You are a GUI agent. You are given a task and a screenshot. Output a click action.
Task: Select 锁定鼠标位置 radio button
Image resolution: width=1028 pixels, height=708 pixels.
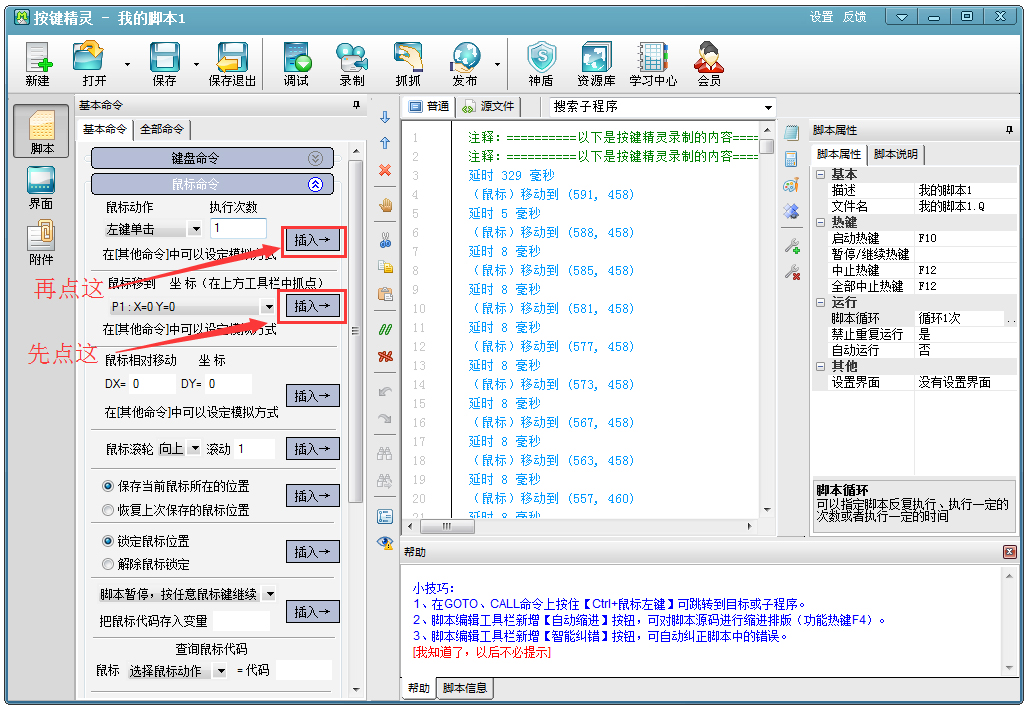[108, 541]
